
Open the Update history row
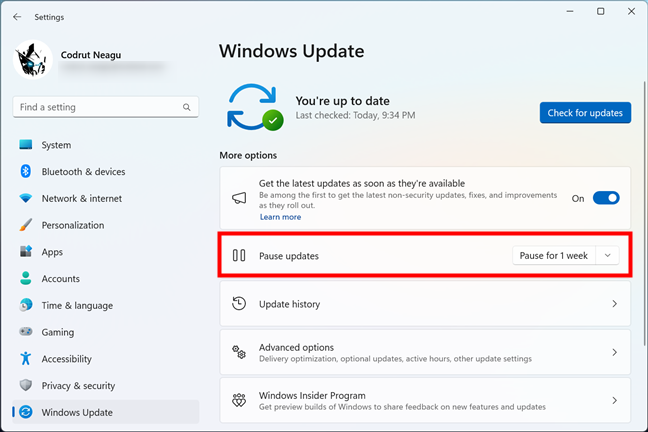click(425, 304)
